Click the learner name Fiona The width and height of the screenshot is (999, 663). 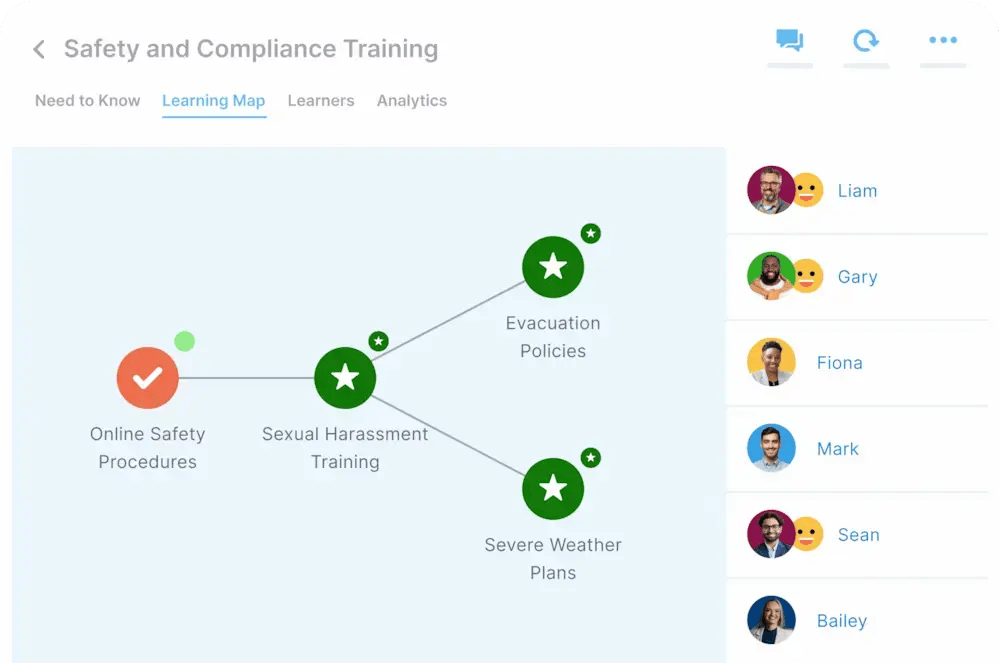click(839, 362)
